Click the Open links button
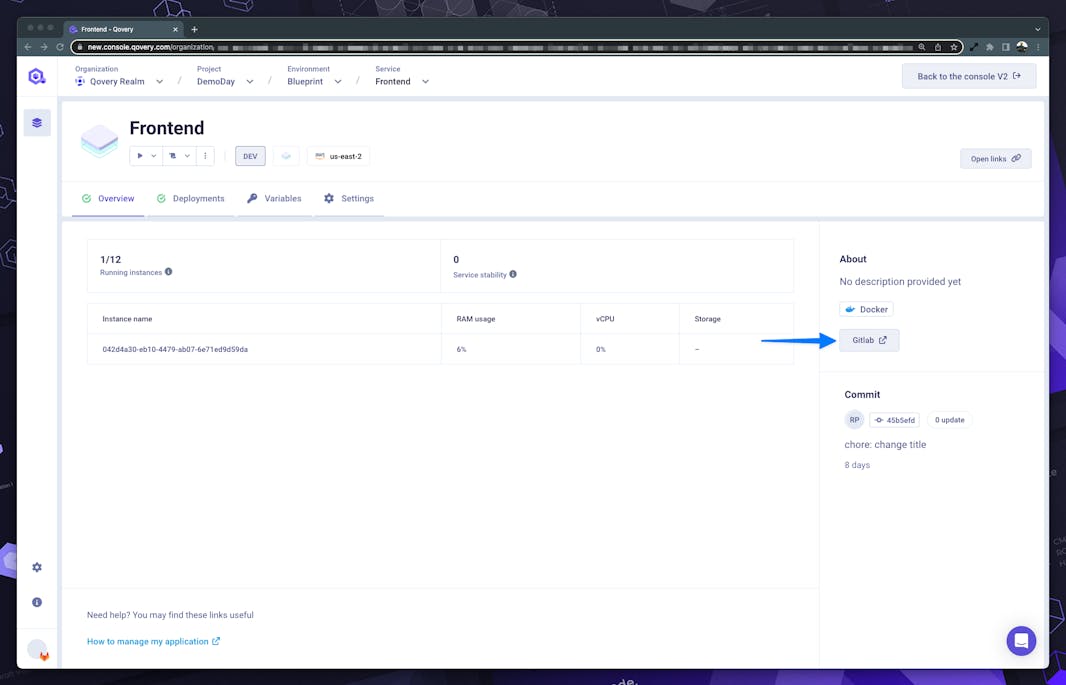The height and width of the screenshot is (685, 1066). [995, 158]
